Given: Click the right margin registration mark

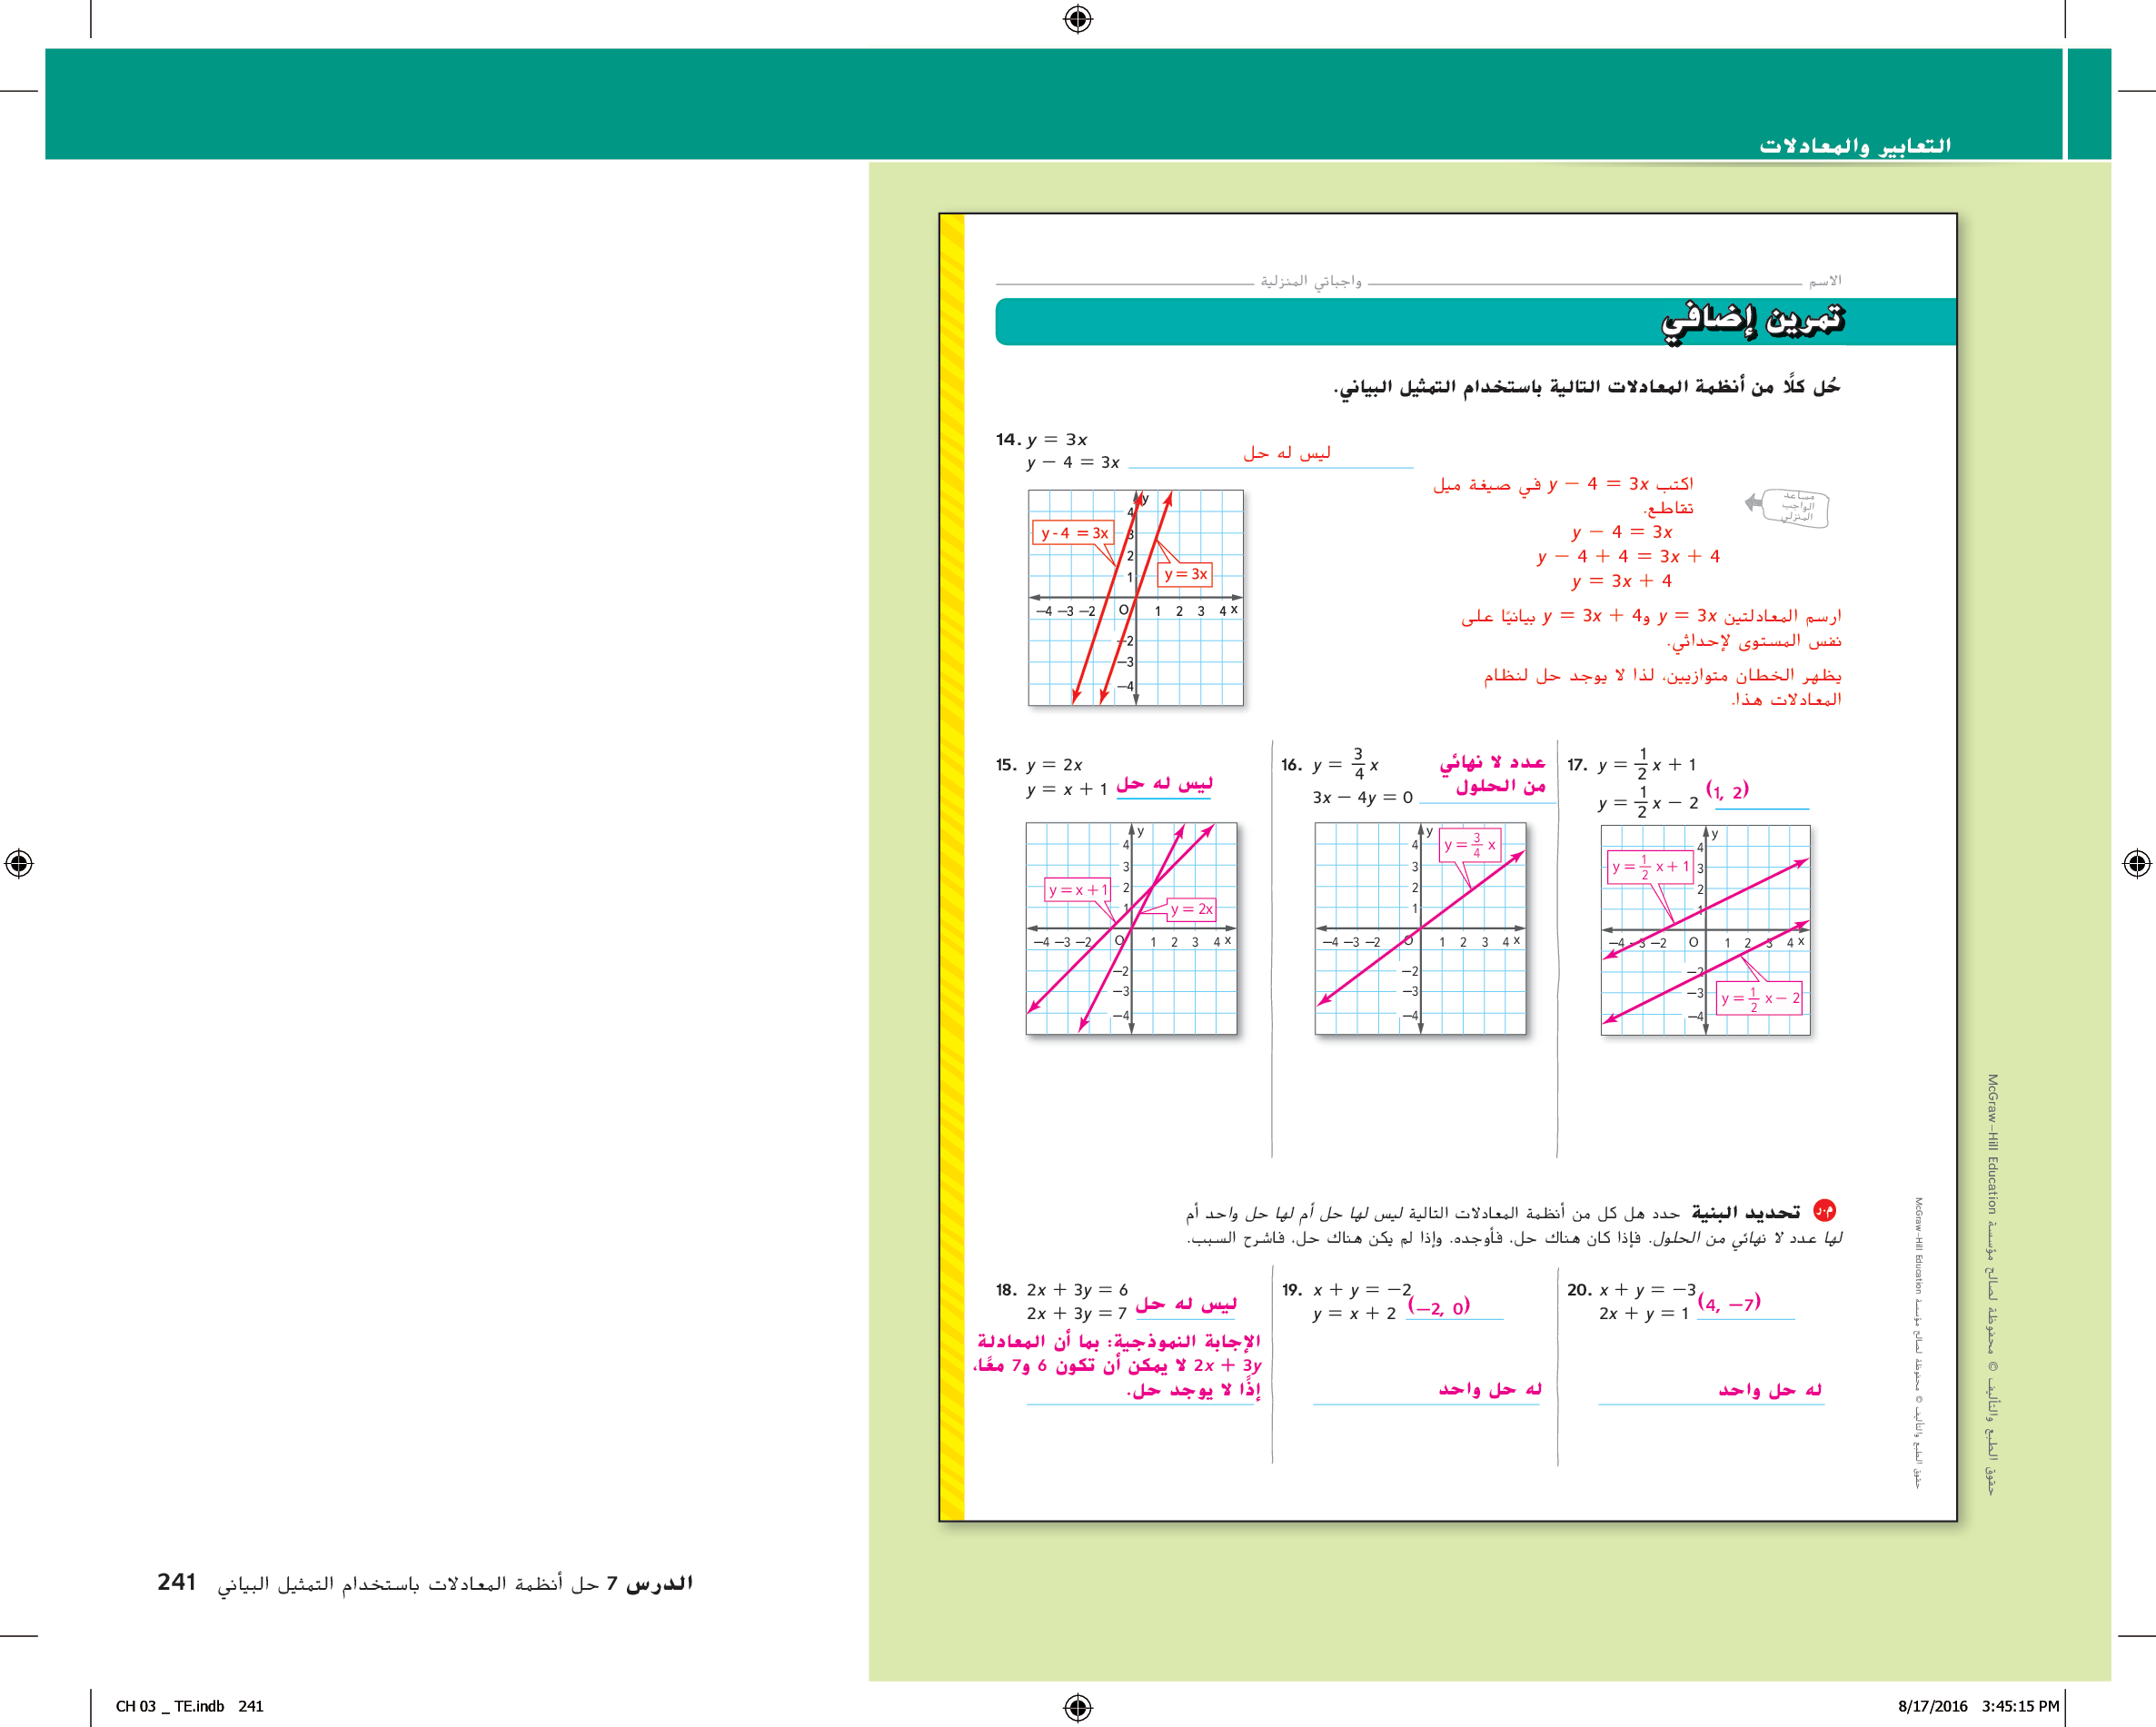Looking at the screenshot, I should point(2136,863).
